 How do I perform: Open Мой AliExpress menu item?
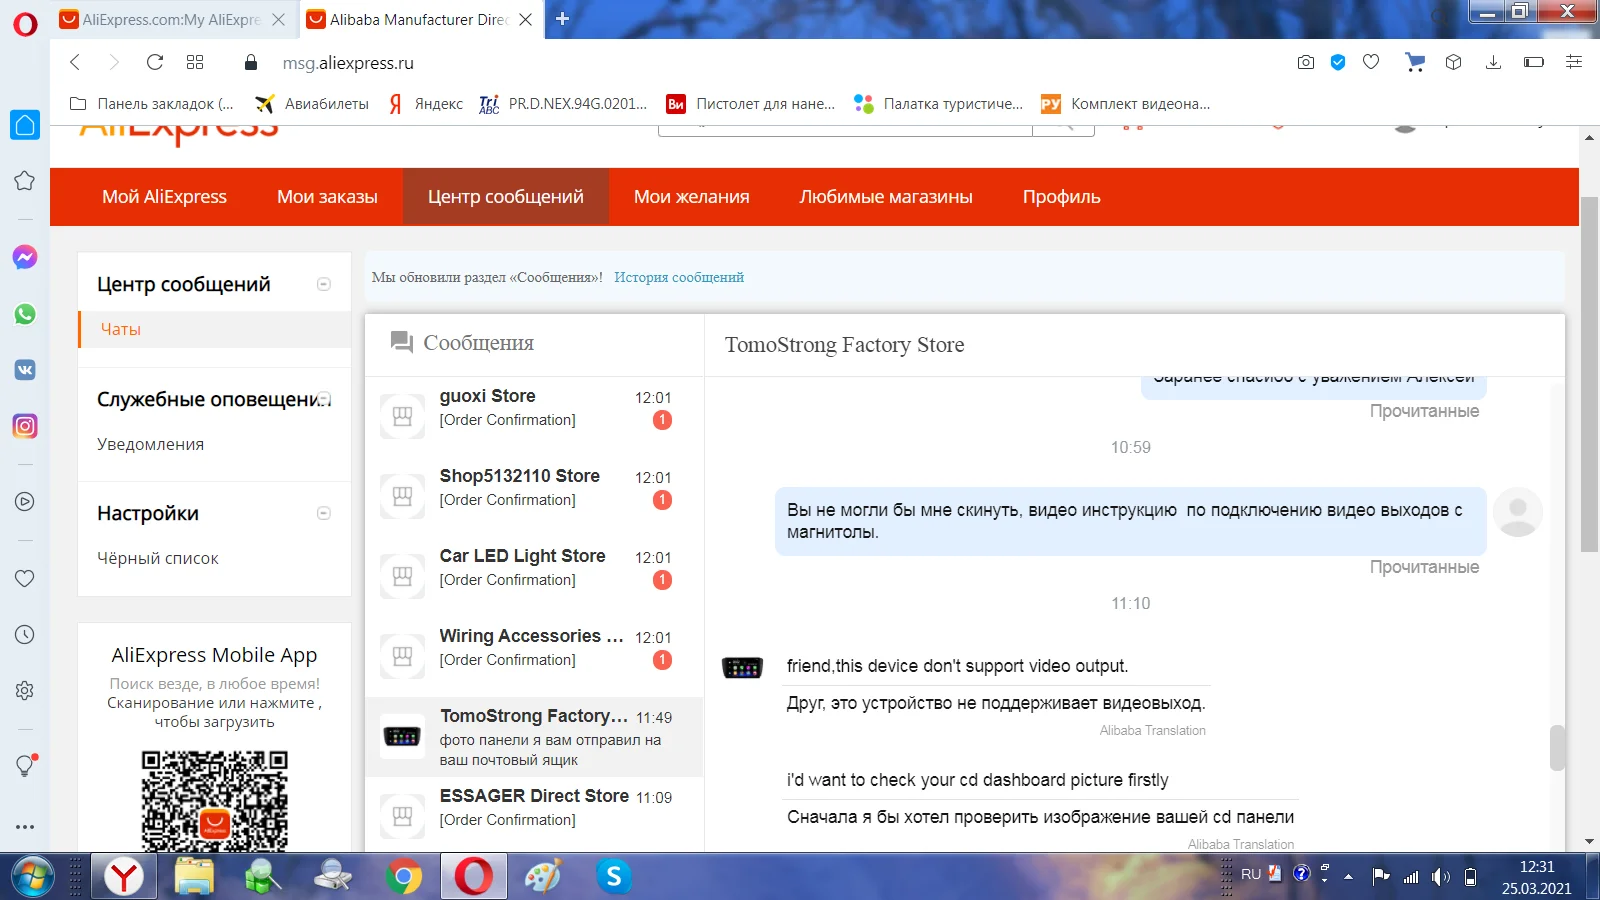tap(164, 197)
